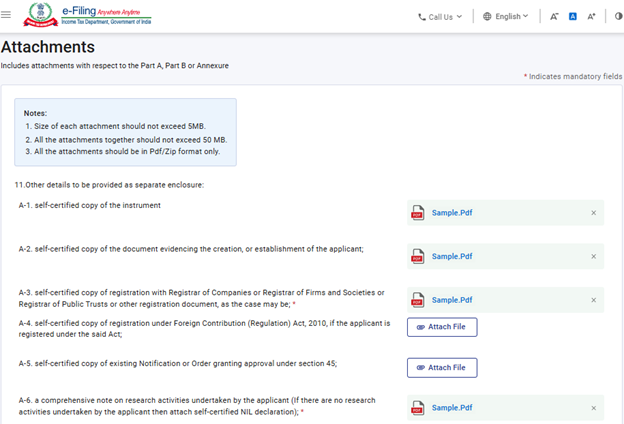Open the Call Us dropdown
This screenshot has width=624, height=424.
tap(440, 17)
